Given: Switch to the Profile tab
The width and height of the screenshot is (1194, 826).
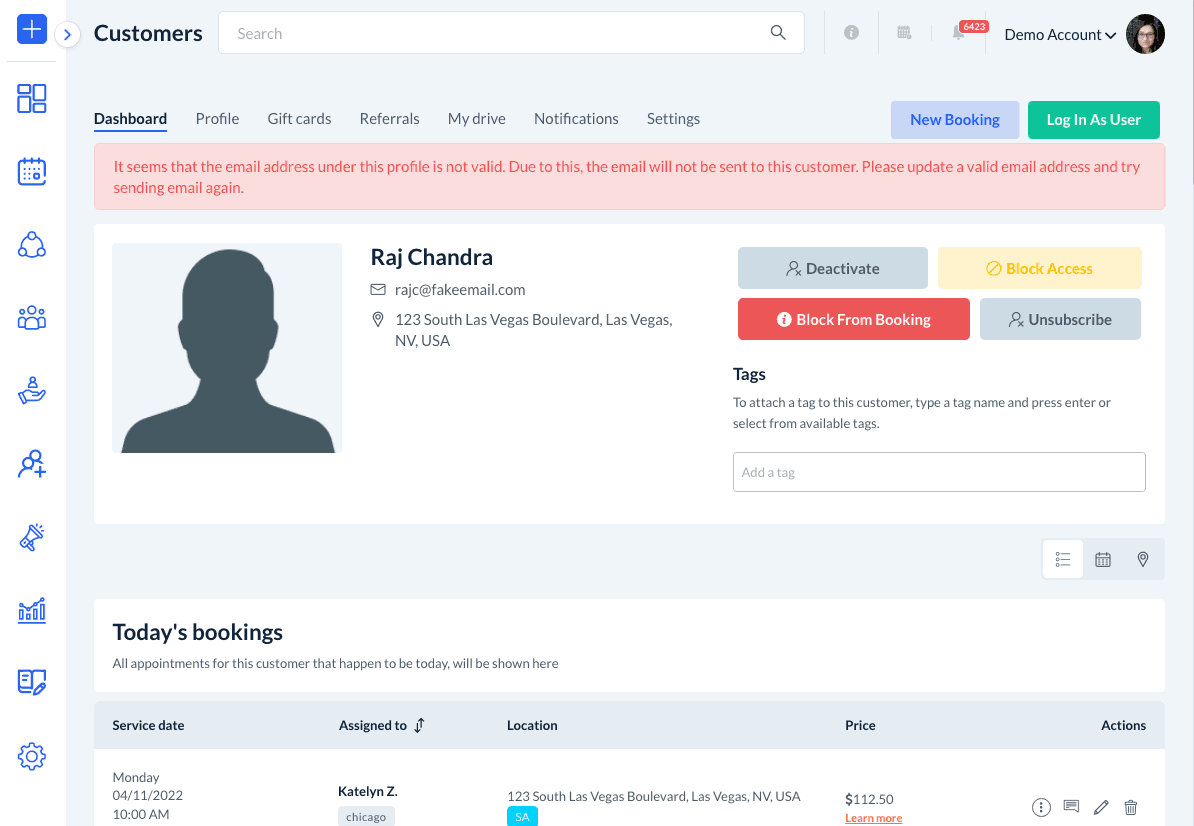Looking at the screenshot, I should [217, 119].
